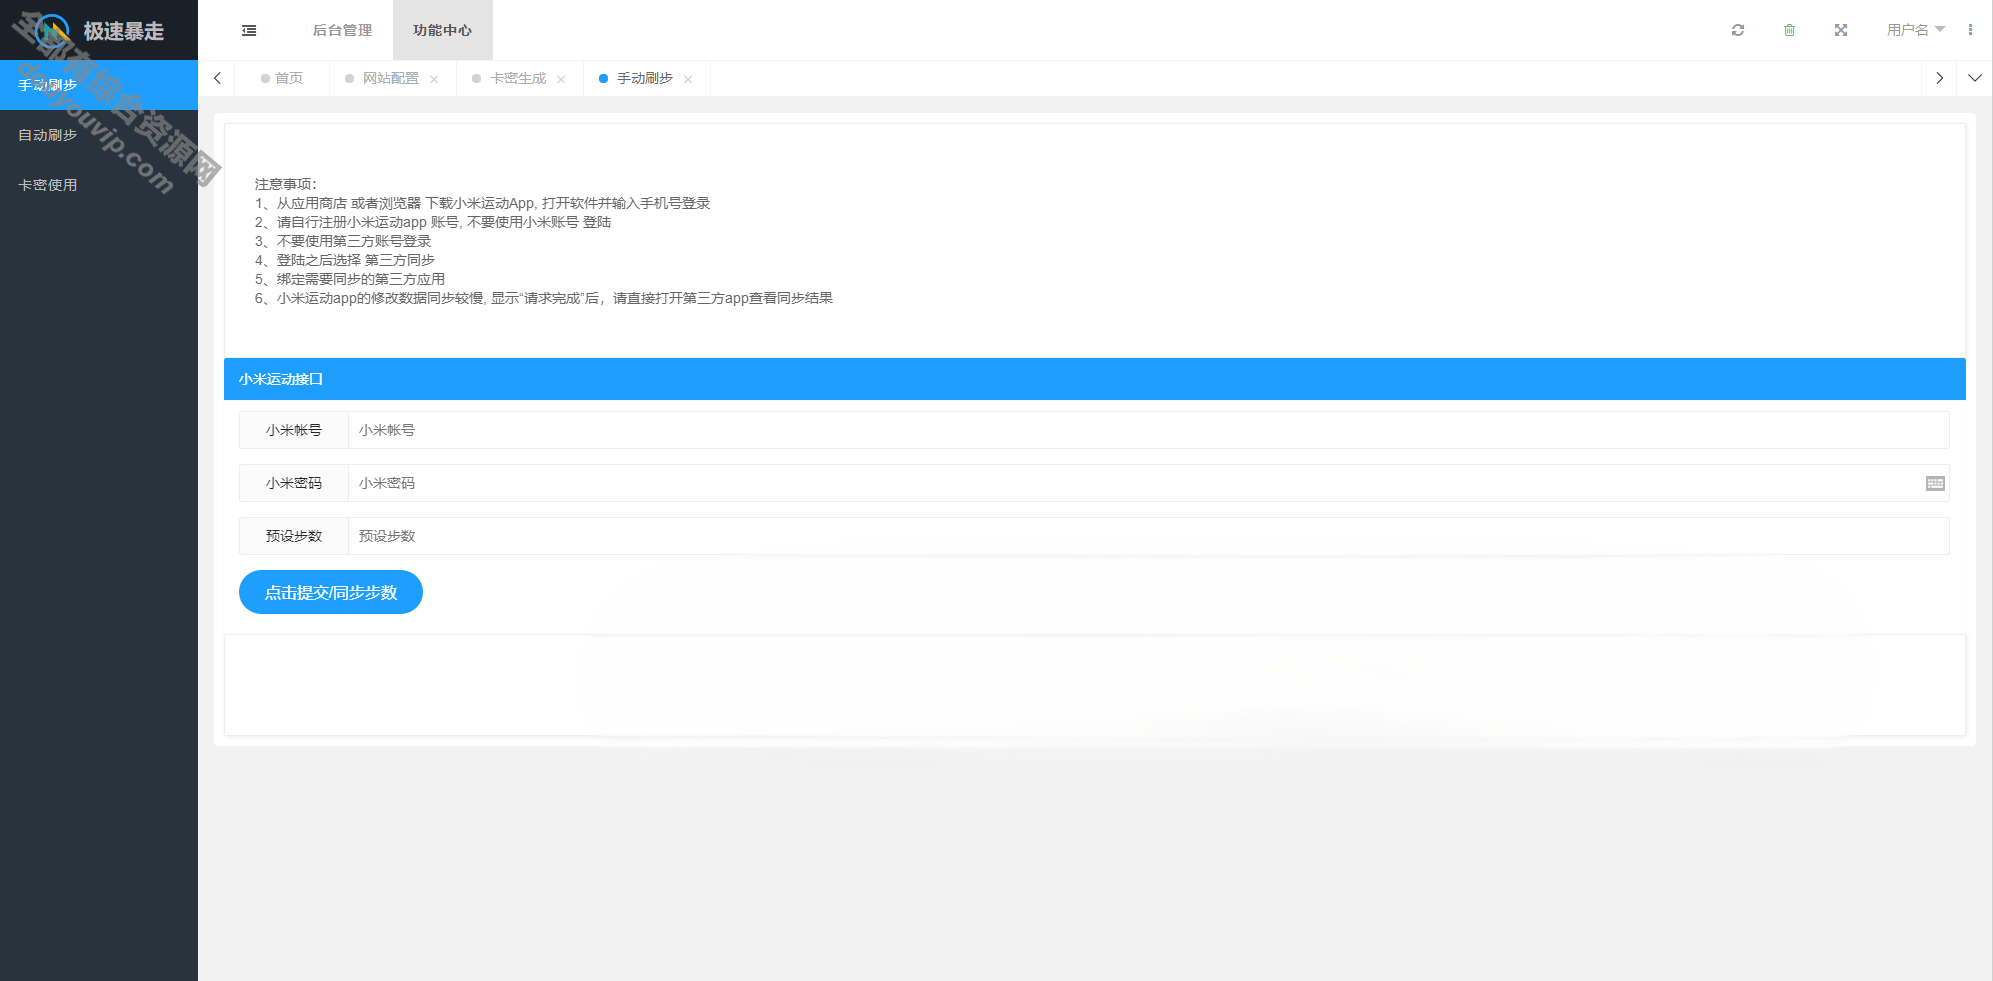The width and height of the screenshot is (1993, 981).
Task: Close the 卡密生成 tab
Action: (x=561, y=79)
